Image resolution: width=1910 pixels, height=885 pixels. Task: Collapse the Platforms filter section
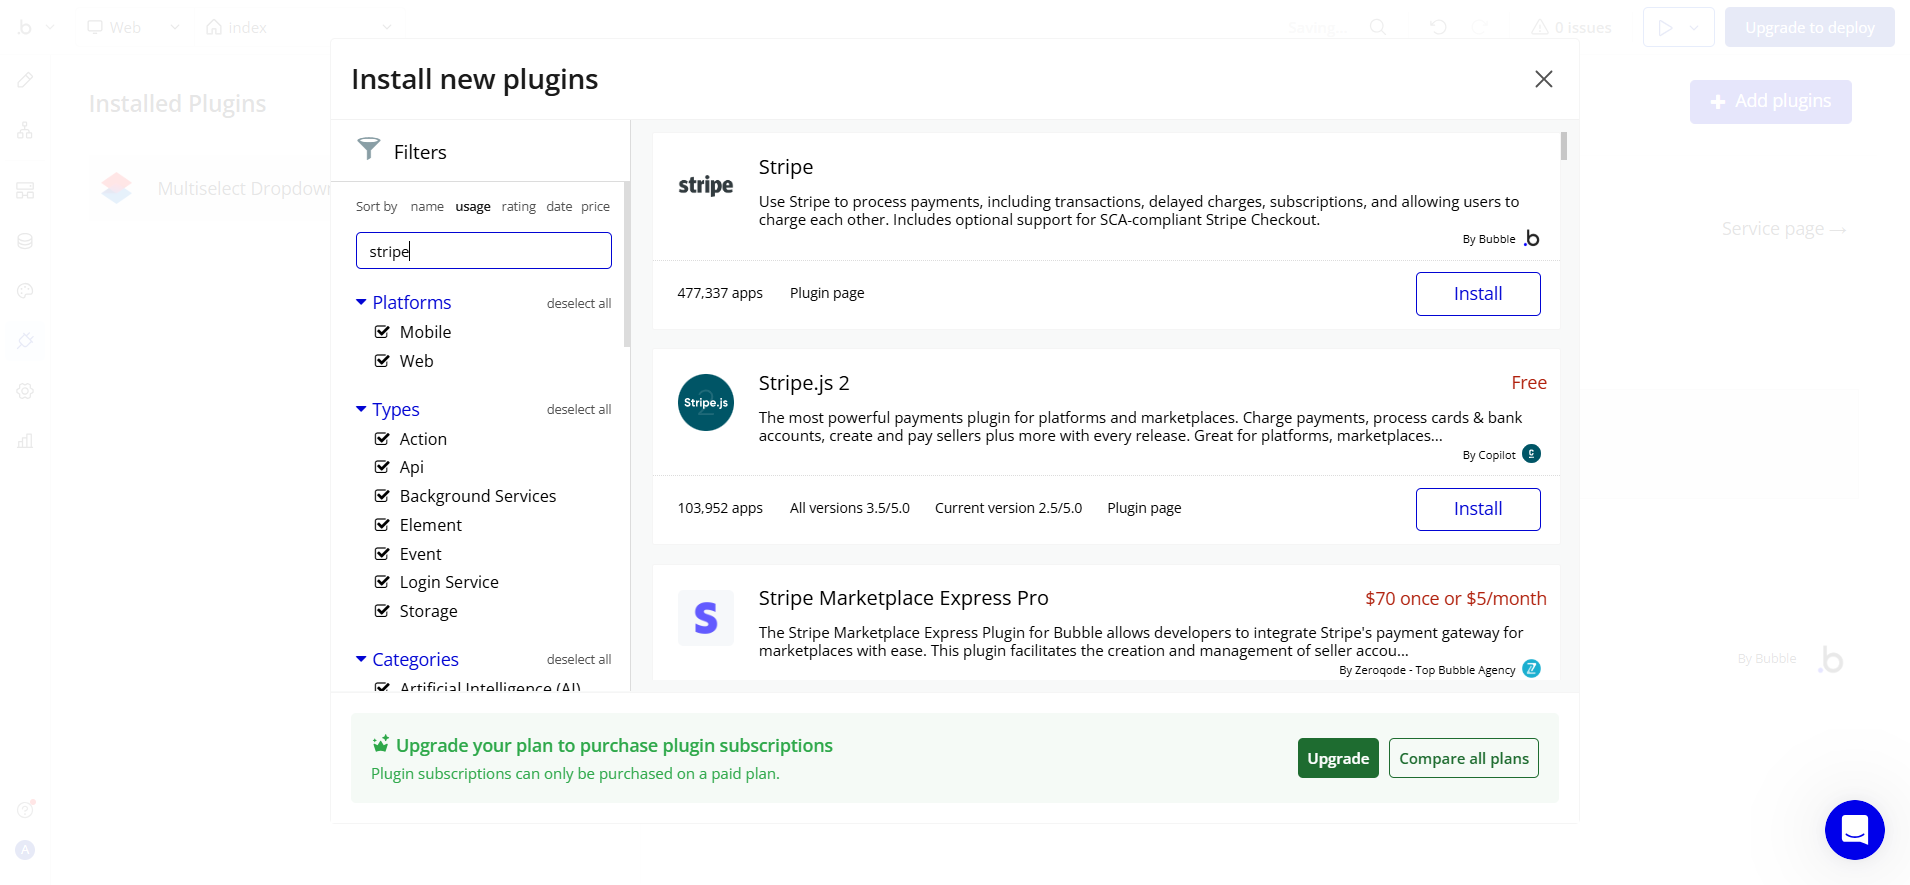click(x=361, y=302)
